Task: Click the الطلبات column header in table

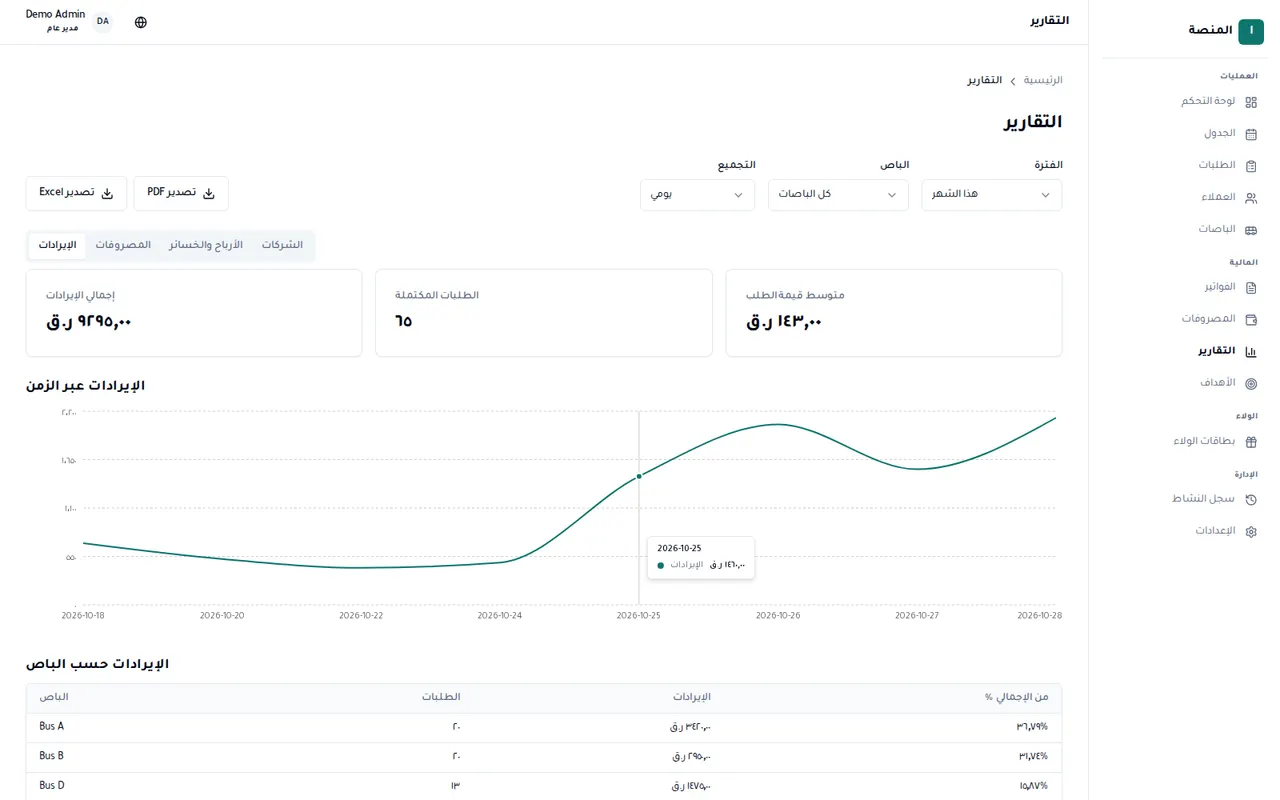Action: pos(442,697)
